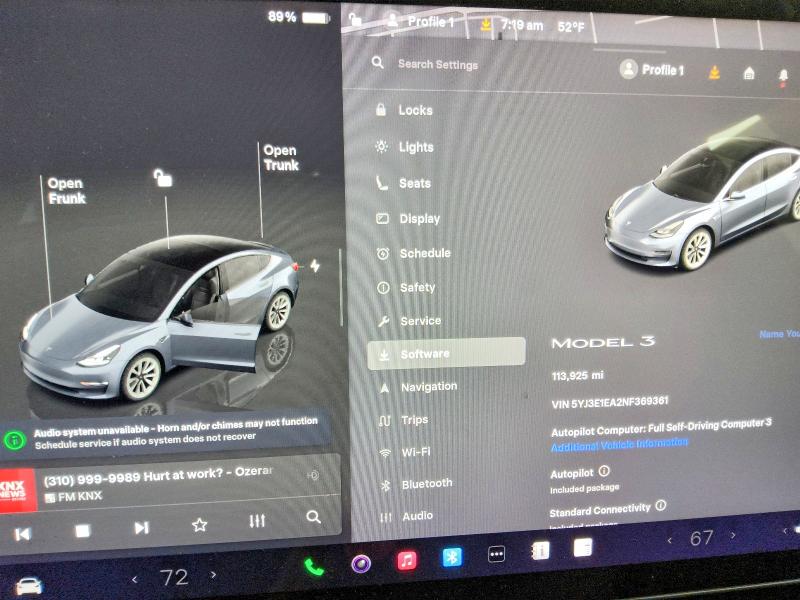The image size is (800, 600).
Task: Open the Additional Vehicle Information link
Action: pyautogui.click(x=619, y=444)
